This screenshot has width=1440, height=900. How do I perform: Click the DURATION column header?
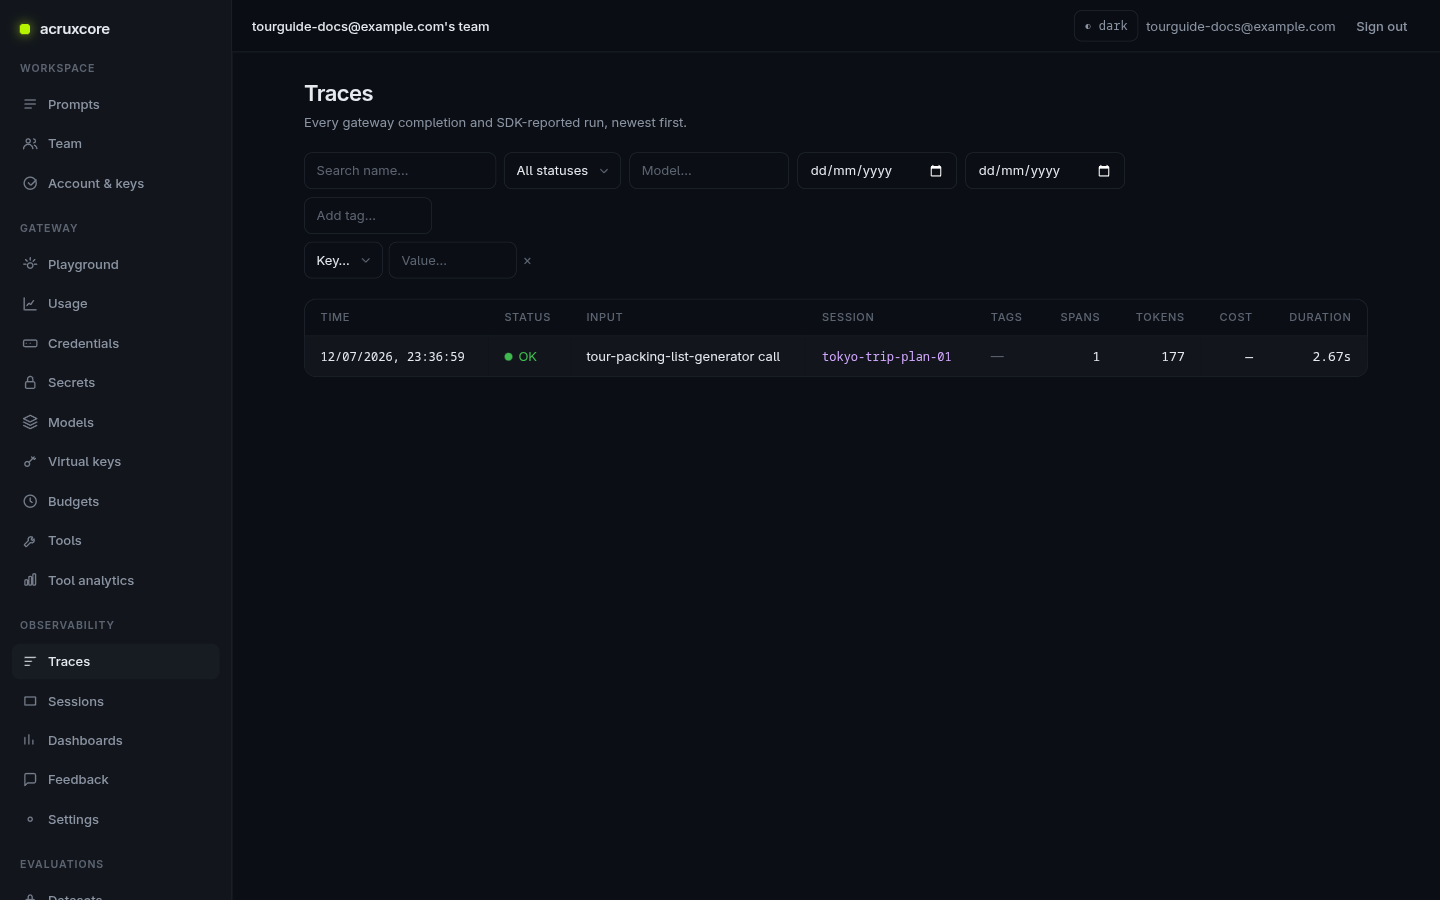coord(1320,318)
